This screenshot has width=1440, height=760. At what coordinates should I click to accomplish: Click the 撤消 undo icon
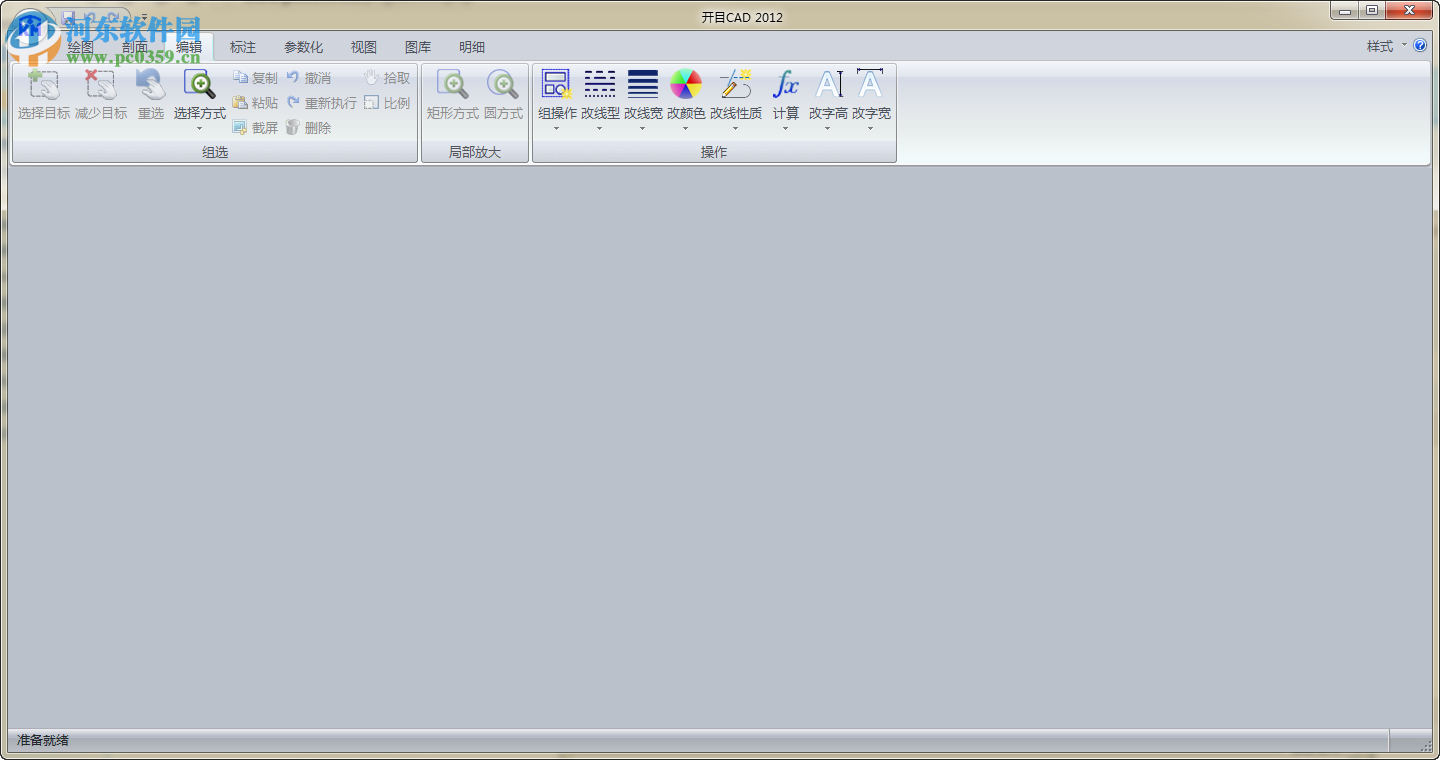293,77
